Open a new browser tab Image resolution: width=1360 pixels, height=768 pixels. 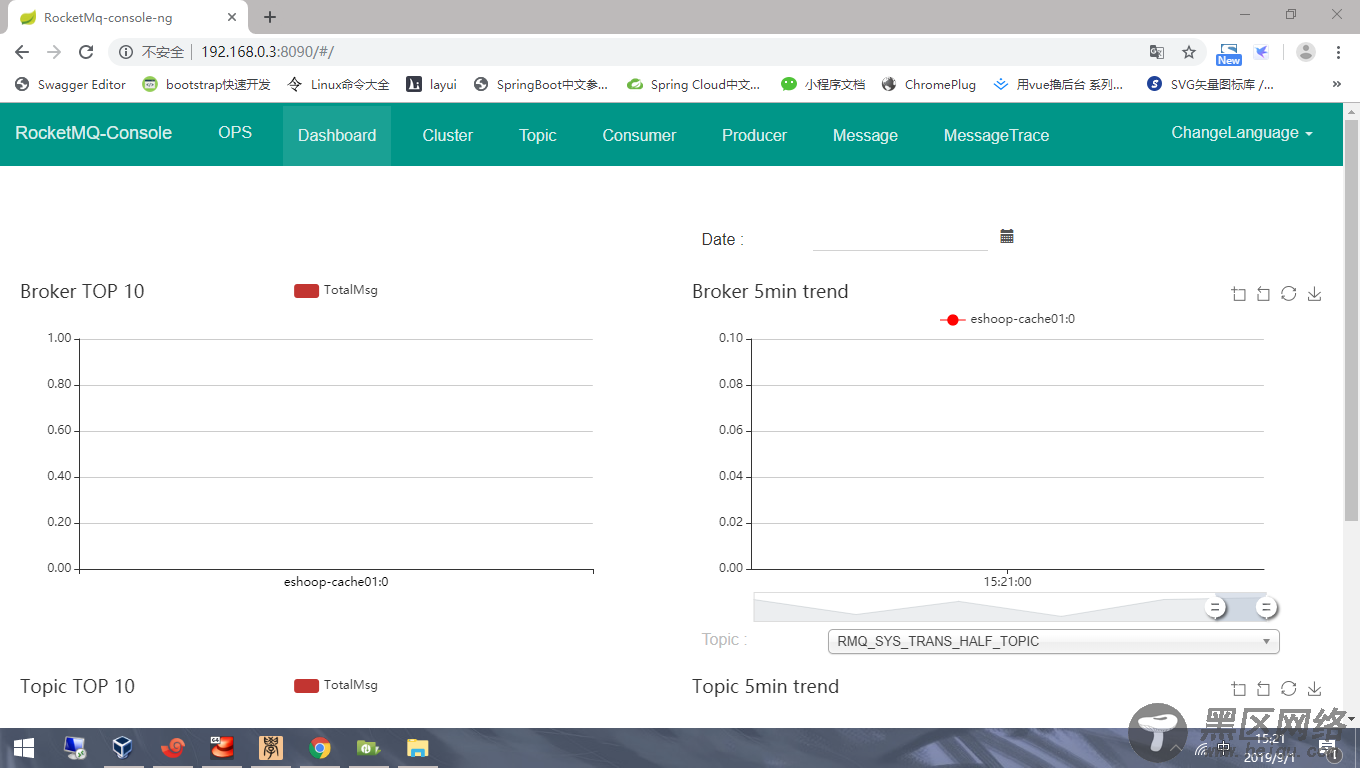point(270,17)
